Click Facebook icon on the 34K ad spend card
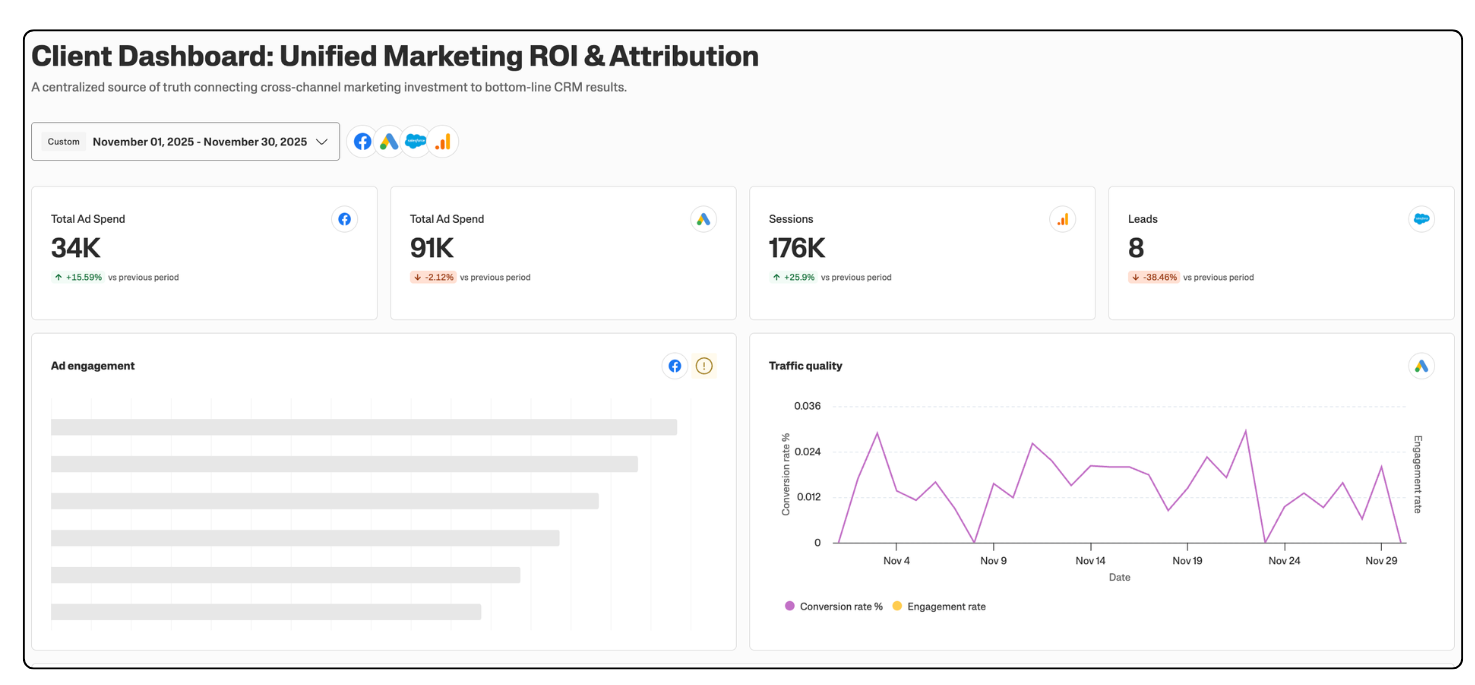1475x685 pixels. point(344,219)
